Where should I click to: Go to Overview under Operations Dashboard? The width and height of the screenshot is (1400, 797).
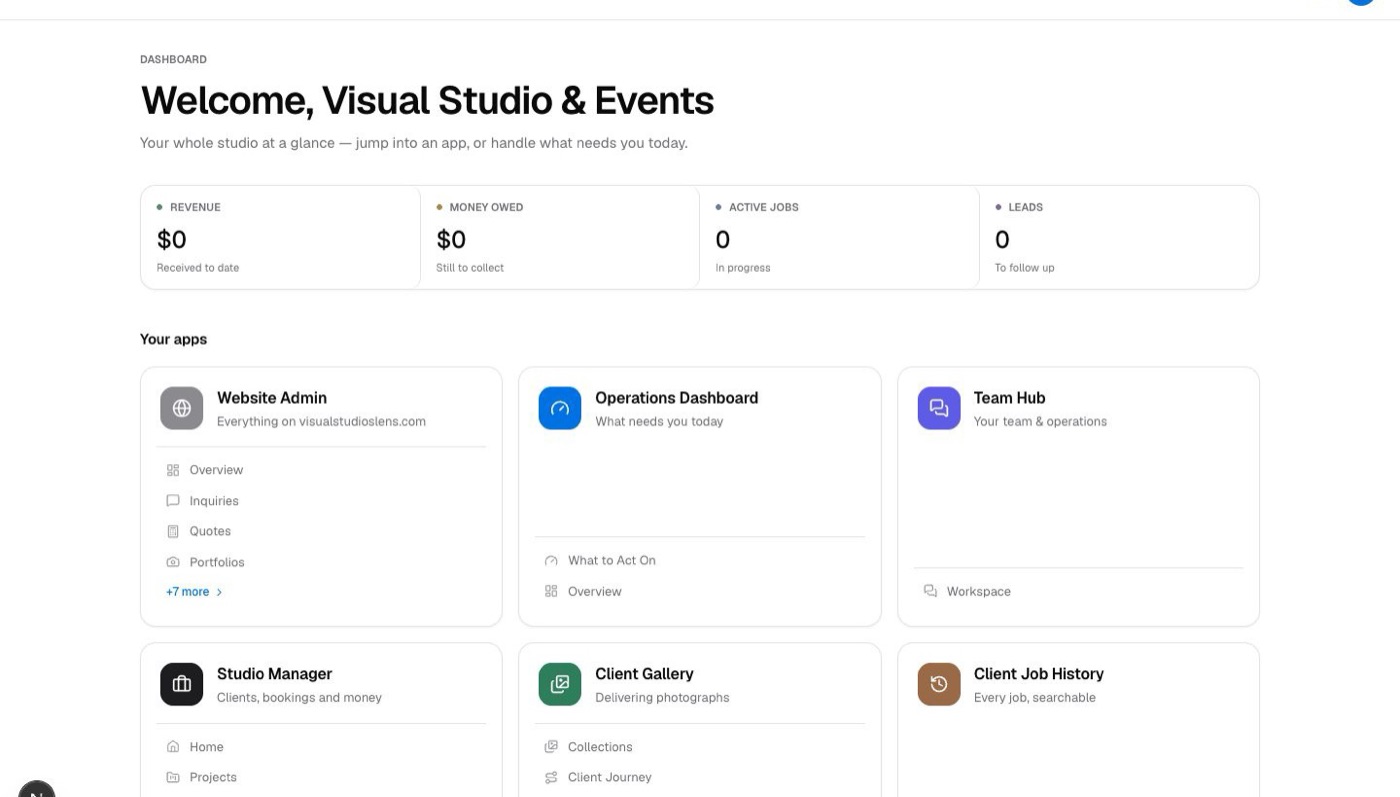click(x=594, y=592)
